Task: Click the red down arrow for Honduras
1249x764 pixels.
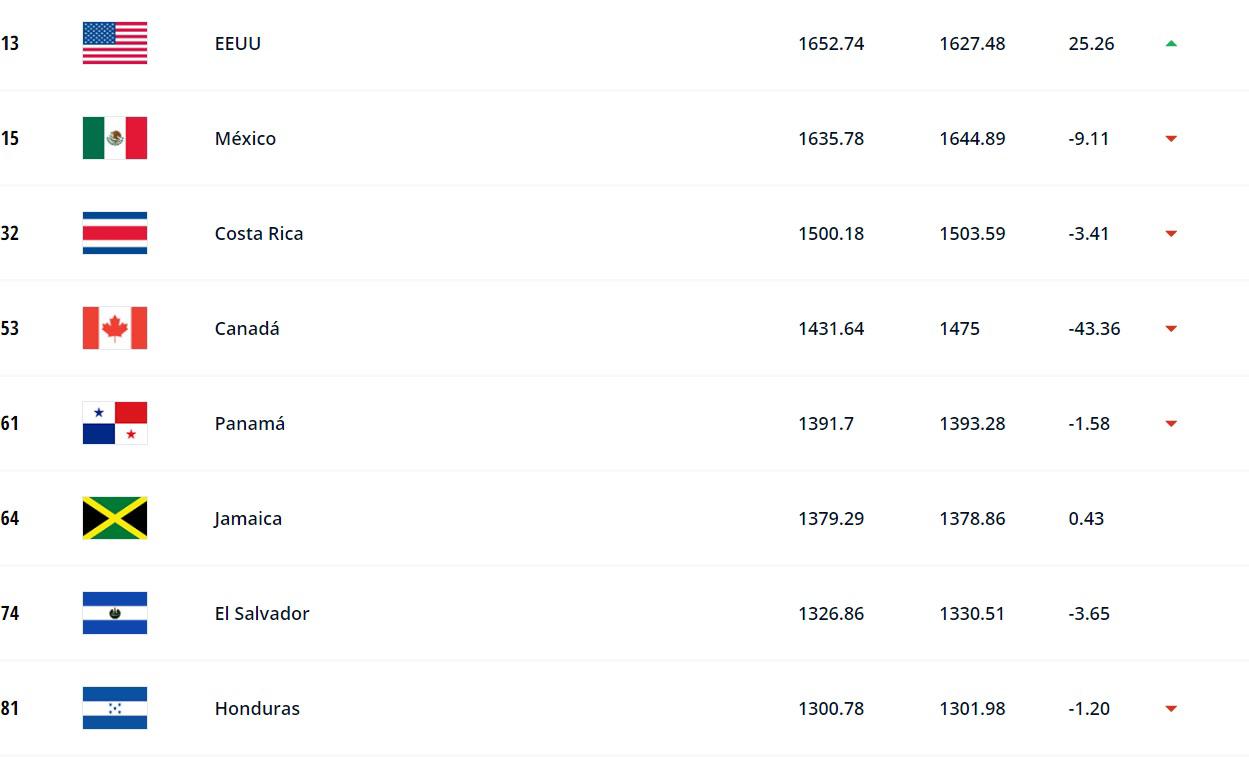Action: point(1171,709)
